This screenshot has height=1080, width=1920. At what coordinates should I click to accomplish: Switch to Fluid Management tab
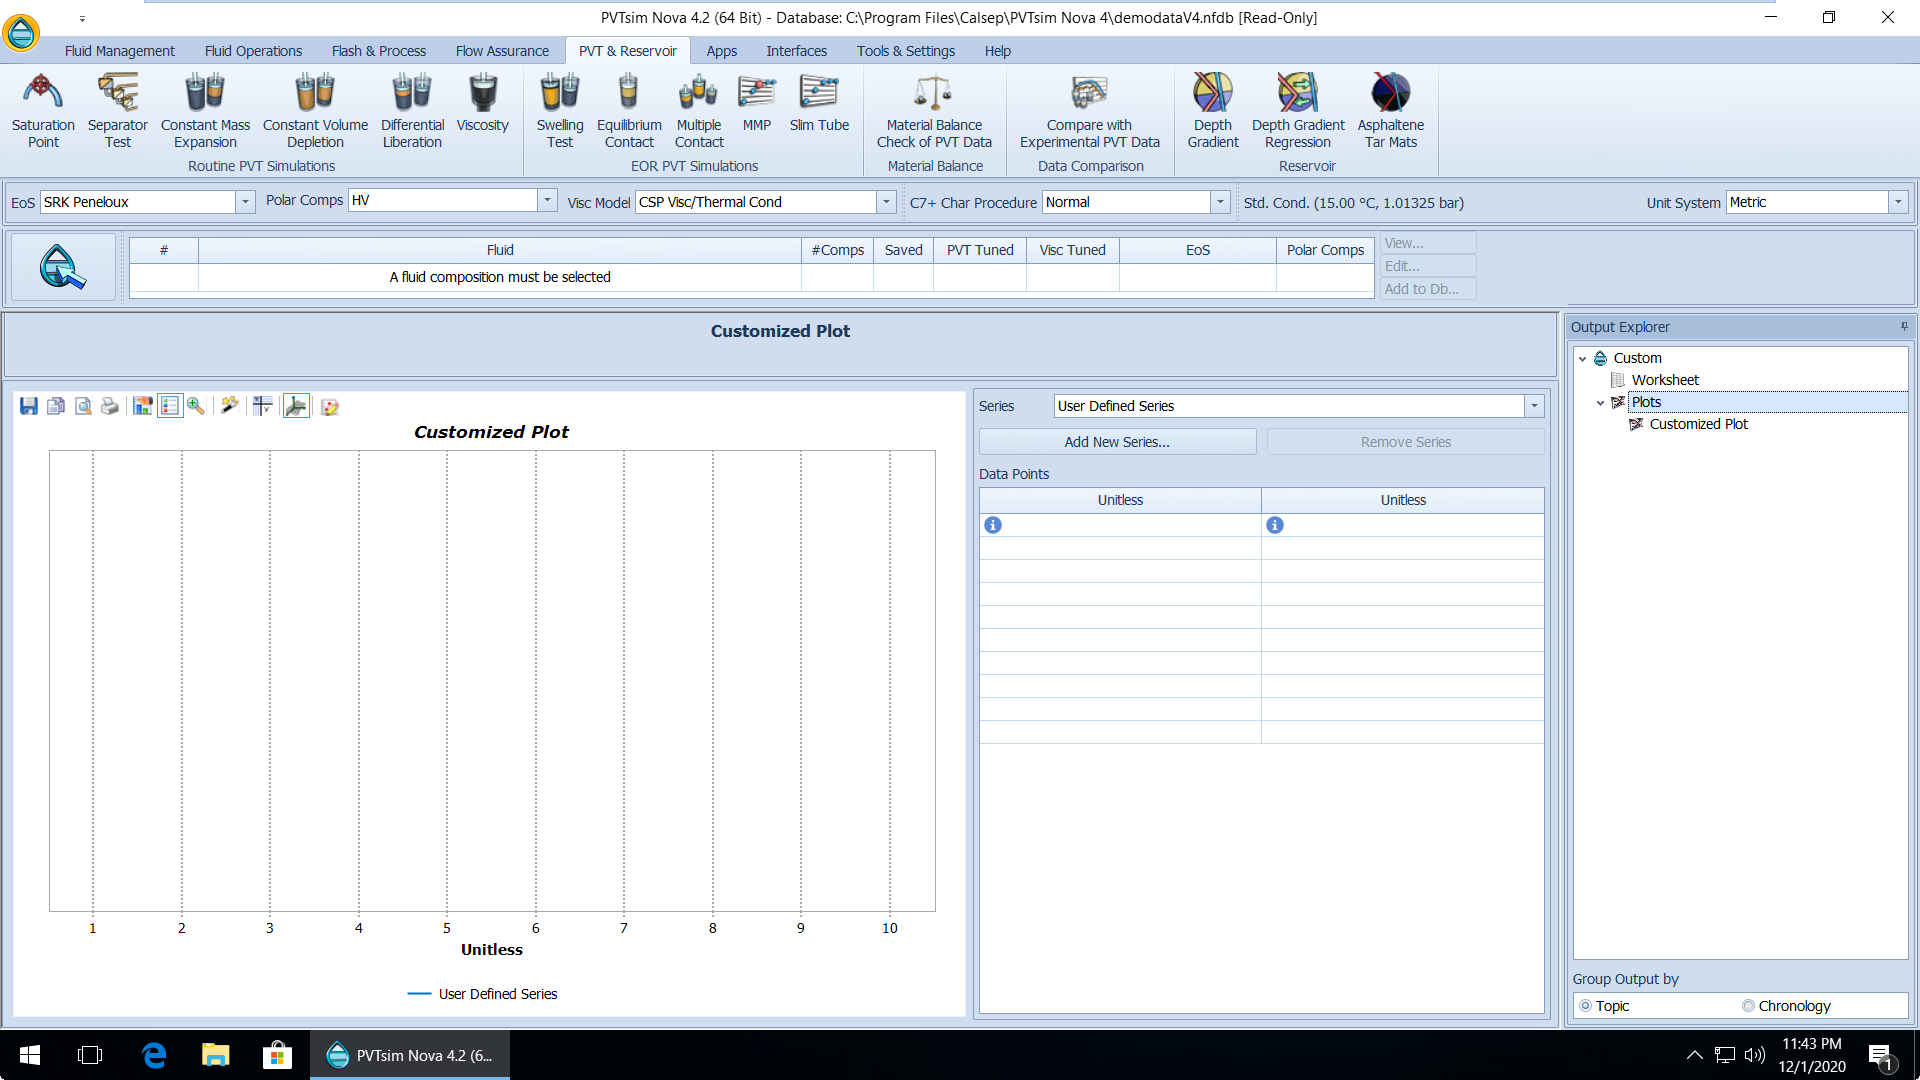click(x=119, y=51)
